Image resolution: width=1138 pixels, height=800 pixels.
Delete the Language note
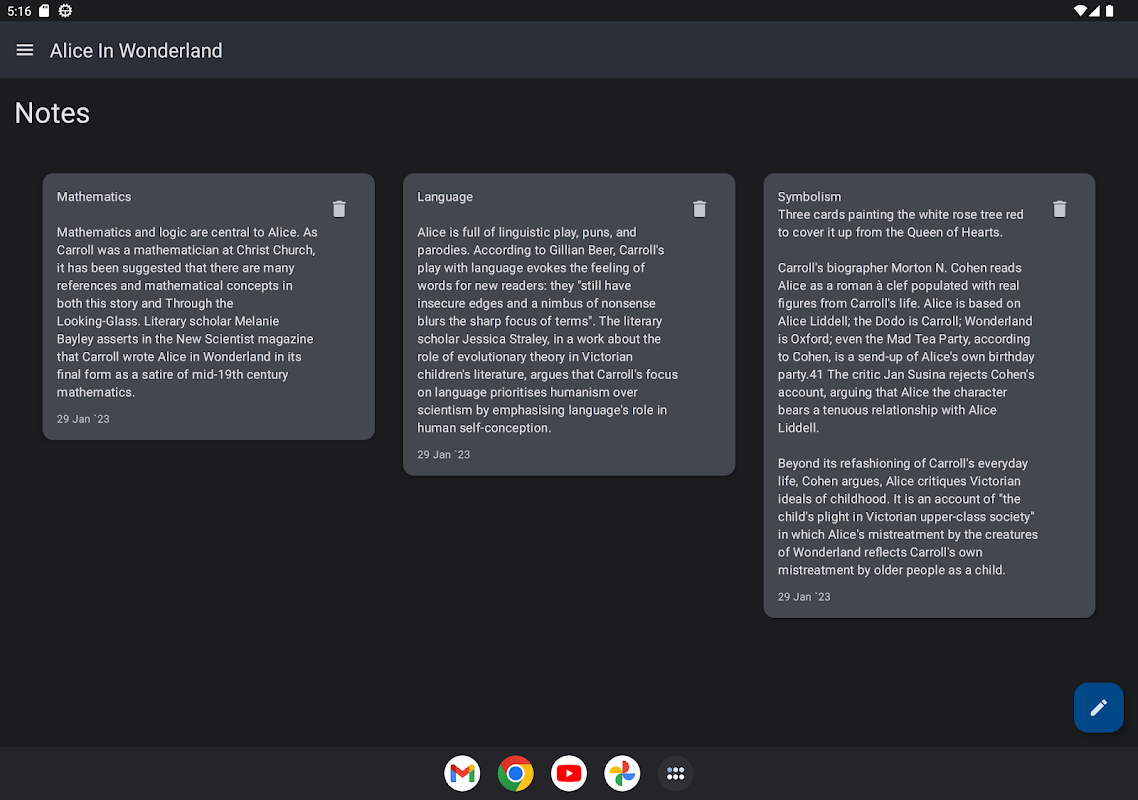(x=700, y=209)
